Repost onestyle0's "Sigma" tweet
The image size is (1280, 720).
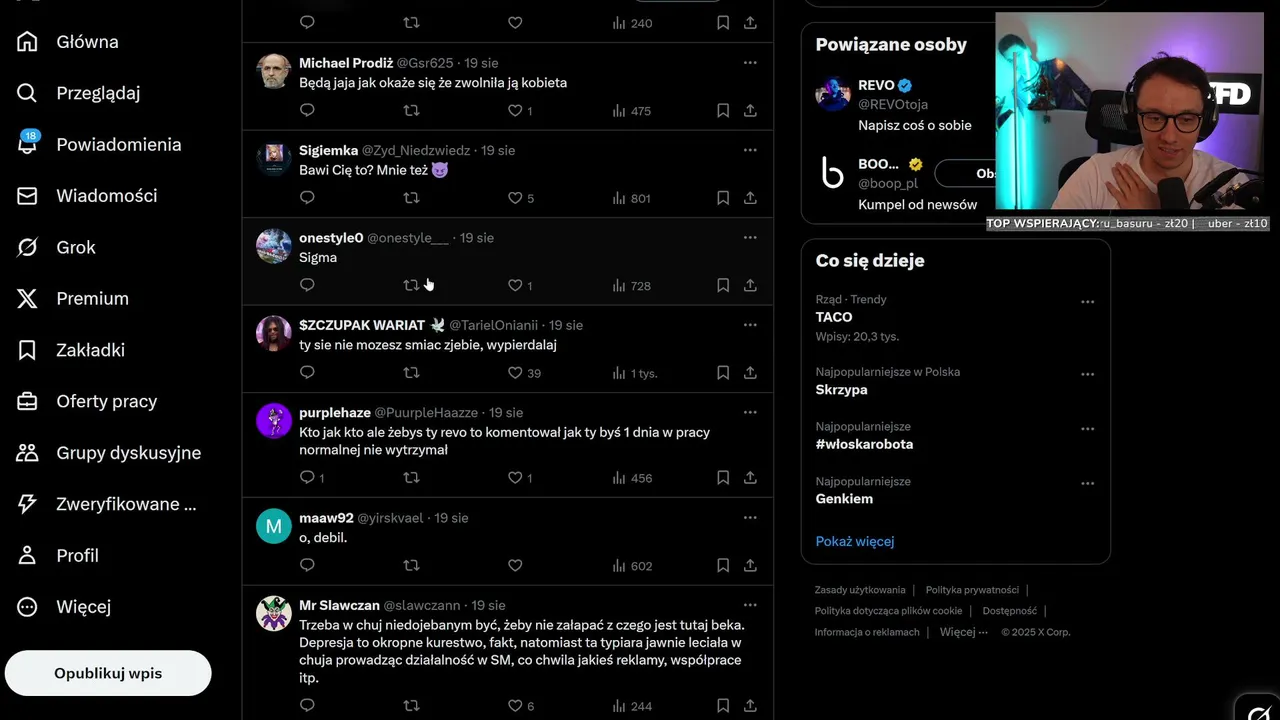[x=411, y=285]
